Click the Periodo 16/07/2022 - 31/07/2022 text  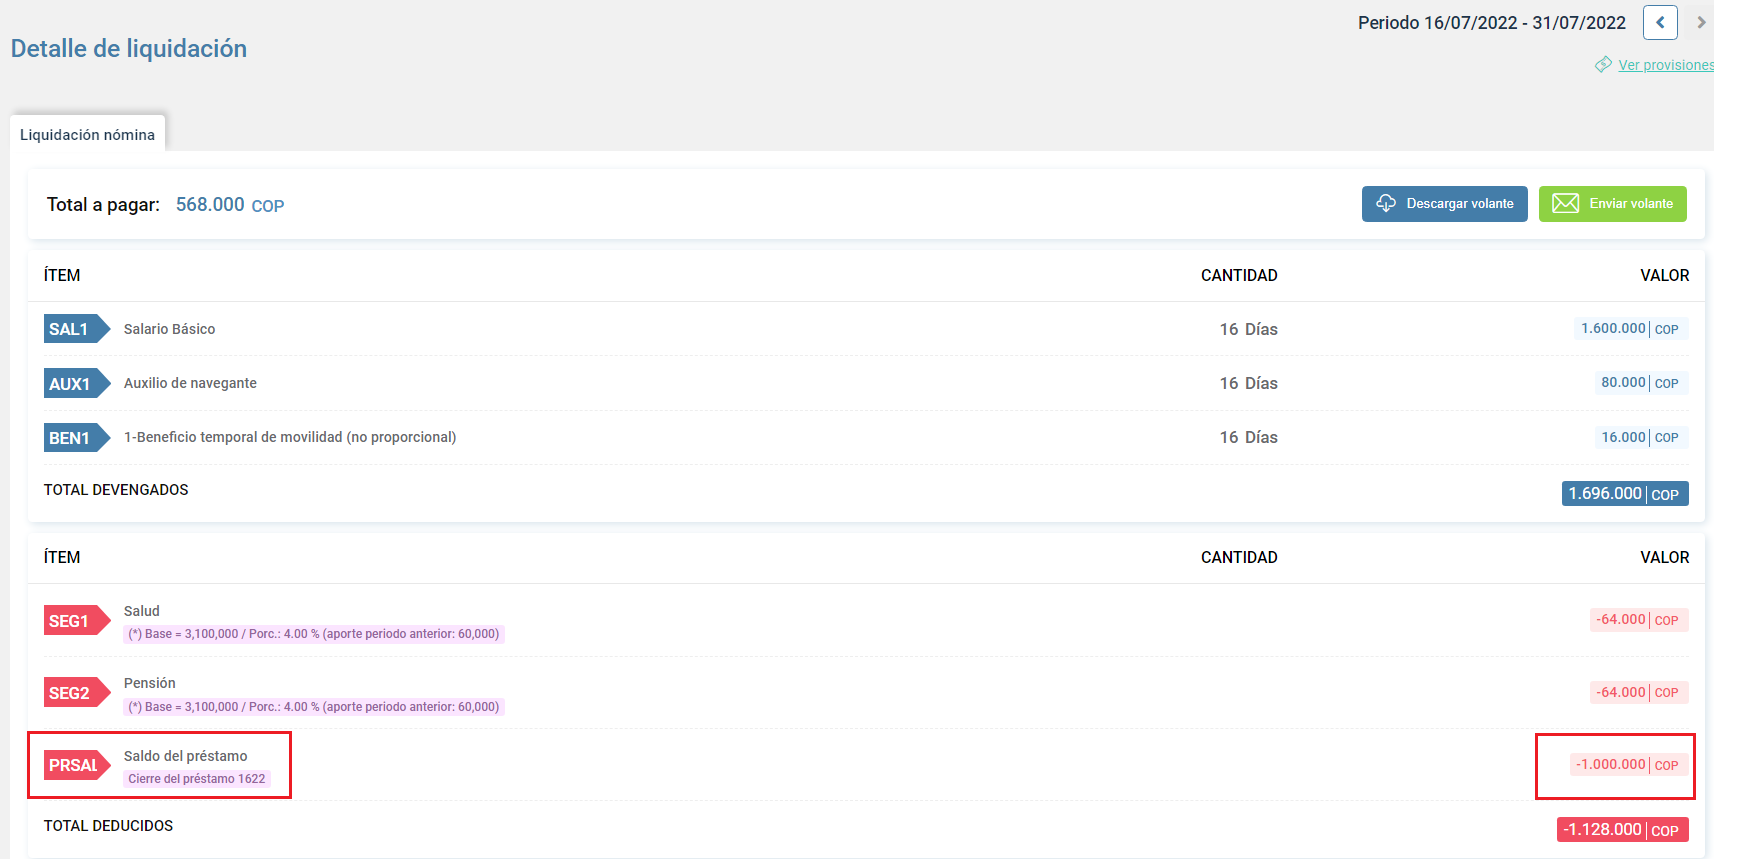click(1491, 22)
